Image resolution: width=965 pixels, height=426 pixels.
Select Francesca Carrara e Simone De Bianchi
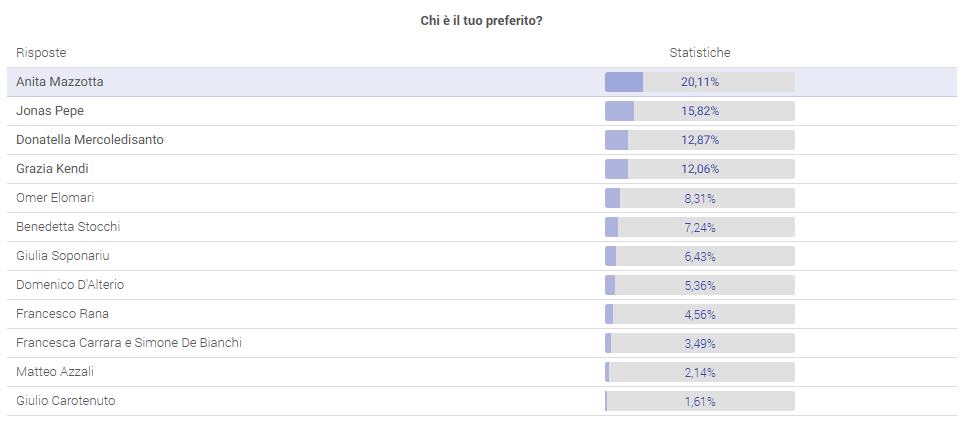[129, 343]
